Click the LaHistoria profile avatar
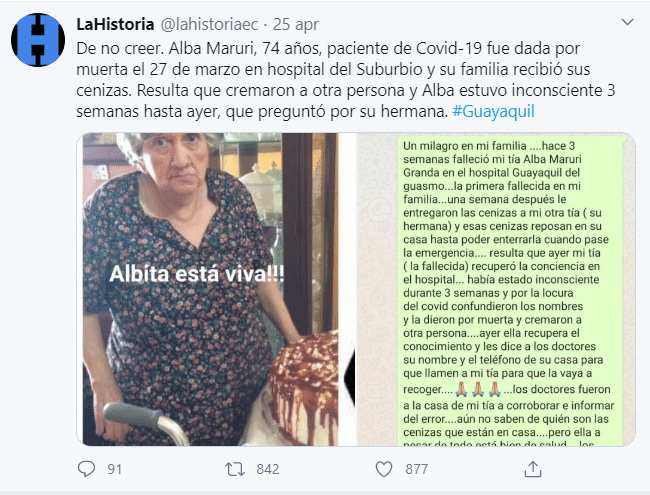The width and height of the screenshot is (650, 495). pyautogui.click(x=38, y=39)
